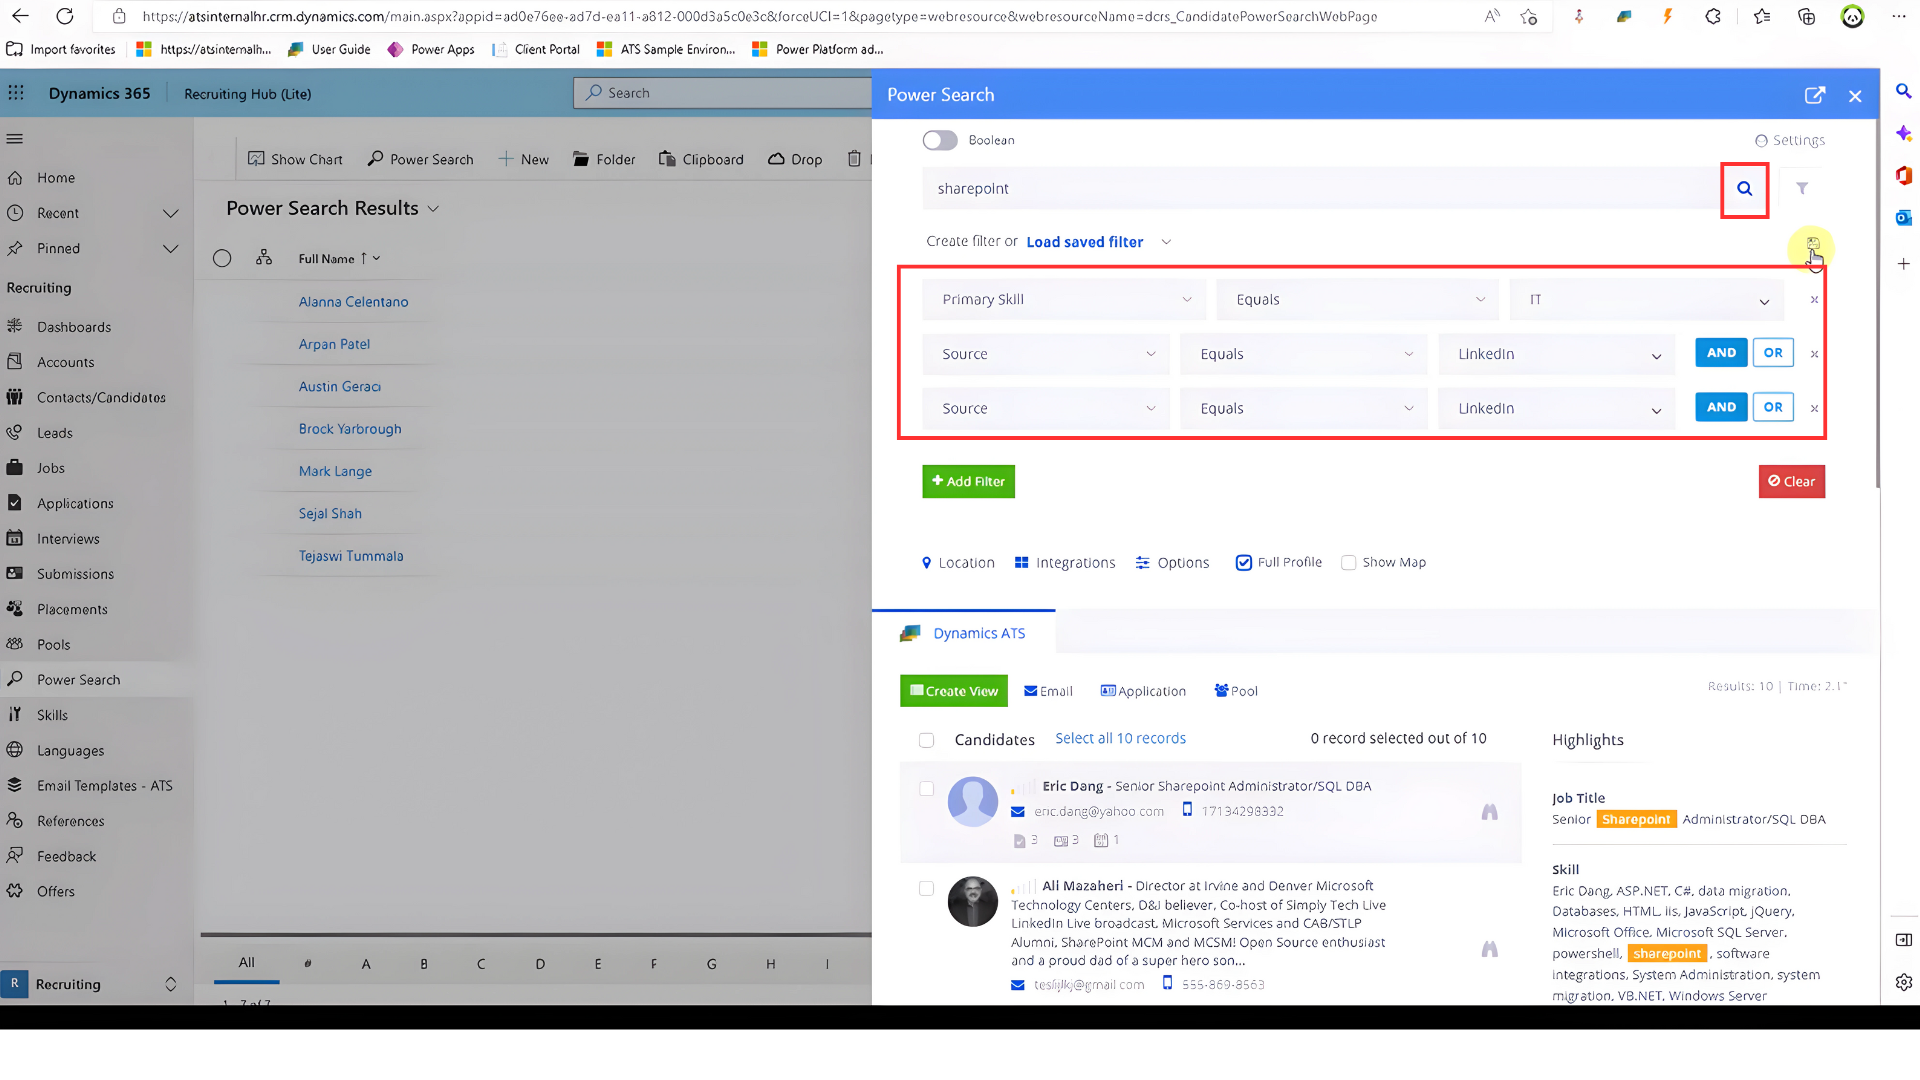Click Email action above candidates
The width and height of the screenshot is (1920, 1080).
1048,691
